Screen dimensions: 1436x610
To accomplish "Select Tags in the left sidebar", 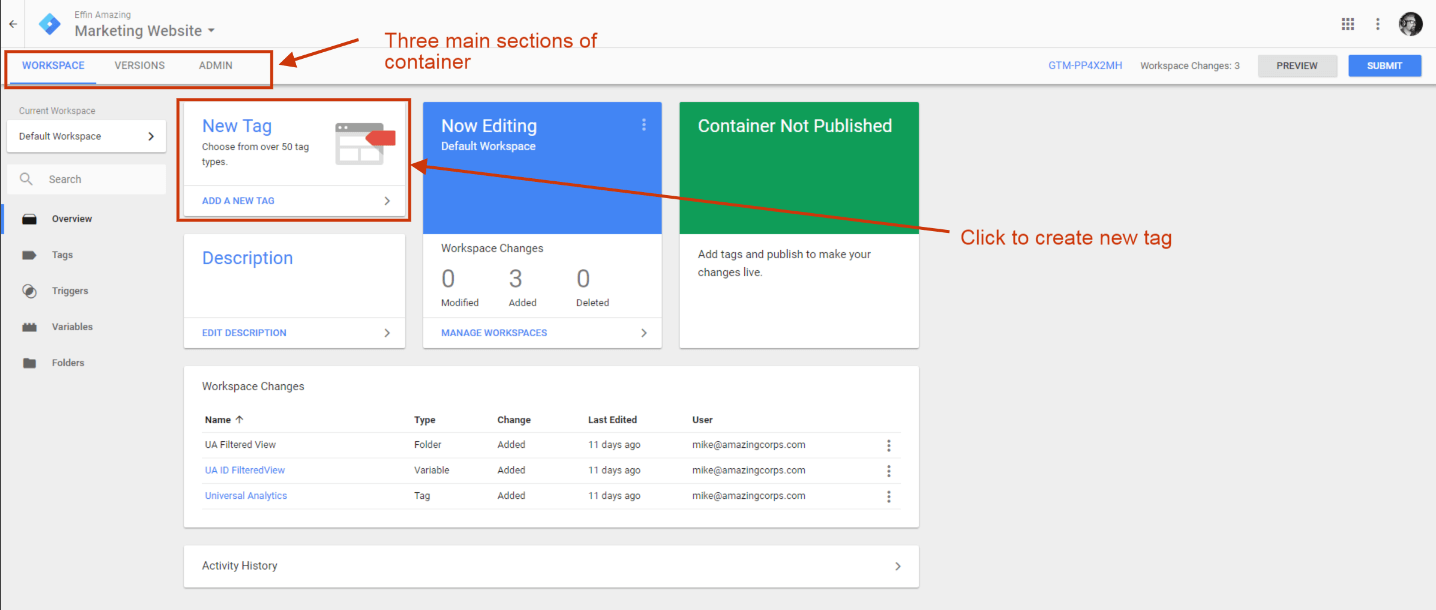I will tap(60, 254).
